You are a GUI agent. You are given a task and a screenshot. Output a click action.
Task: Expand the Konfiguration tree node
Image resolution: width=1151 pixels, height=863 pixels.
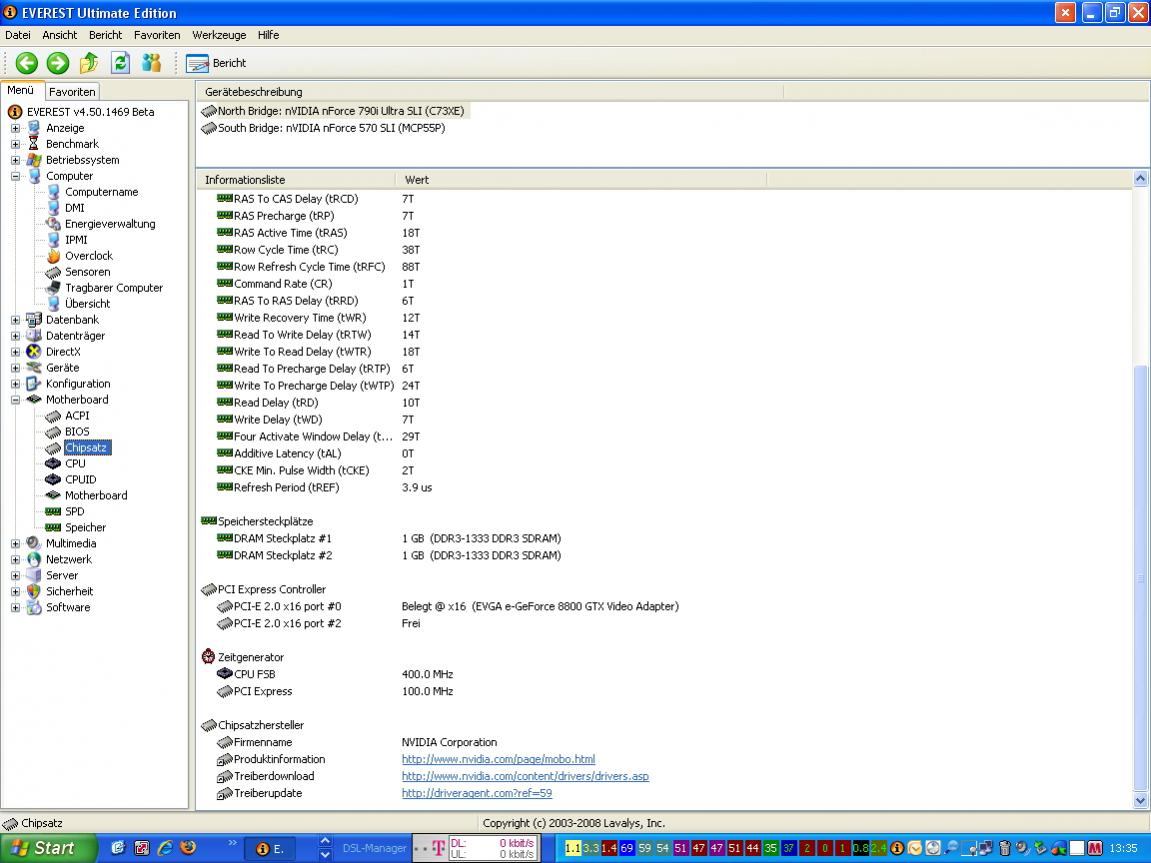point(15,384)
